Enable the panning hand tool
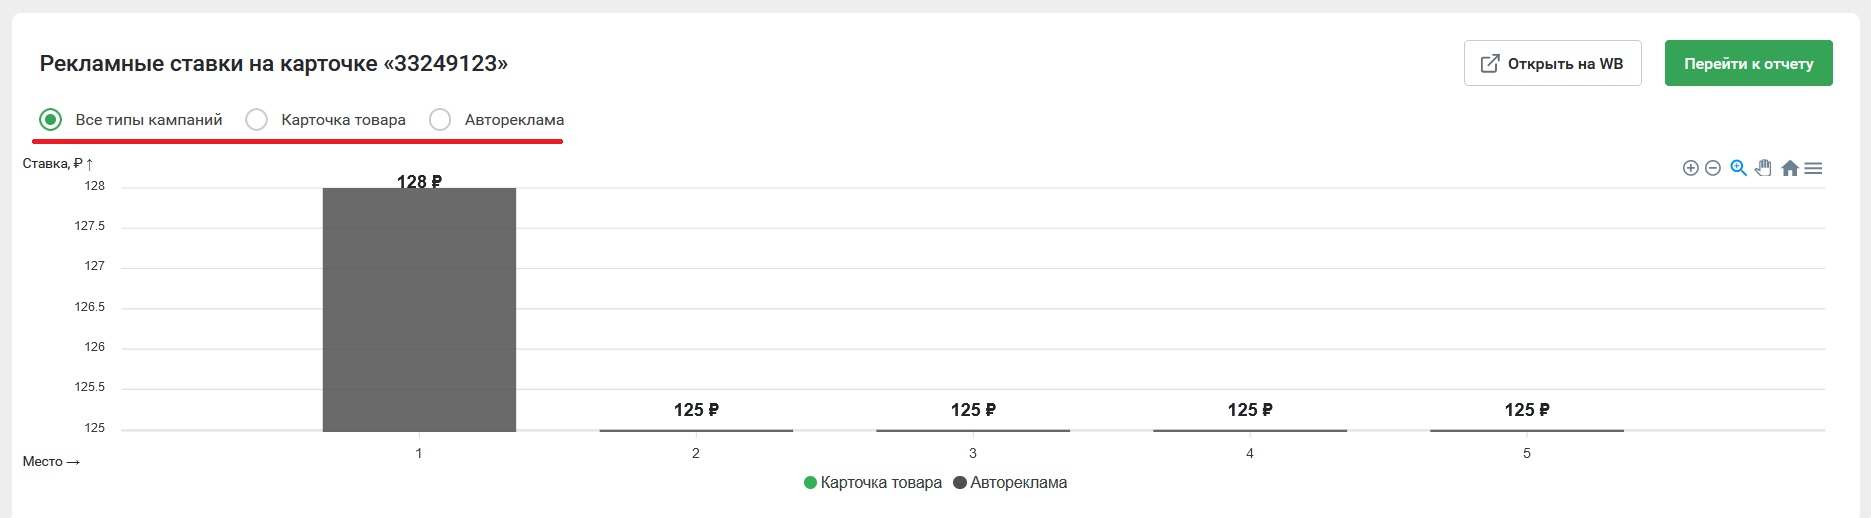The width and height of the screenshot is (1871, 518). coord(1763,168)
